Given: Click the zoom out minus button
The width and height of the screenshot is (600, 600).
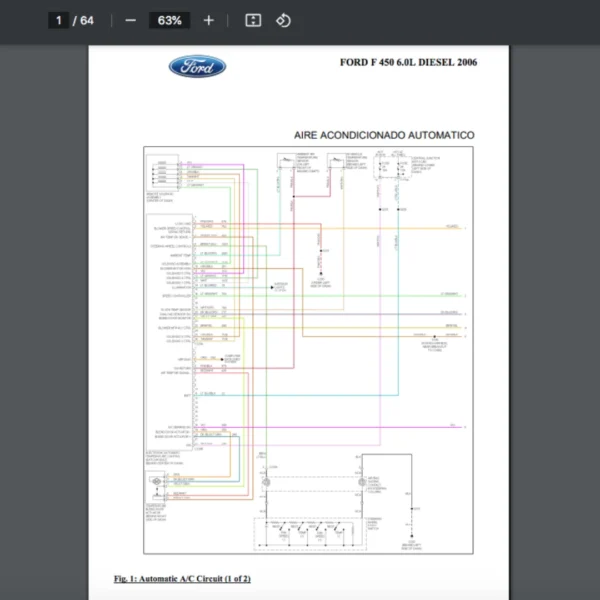Looking at the screenshot, I should coord(130,20).
